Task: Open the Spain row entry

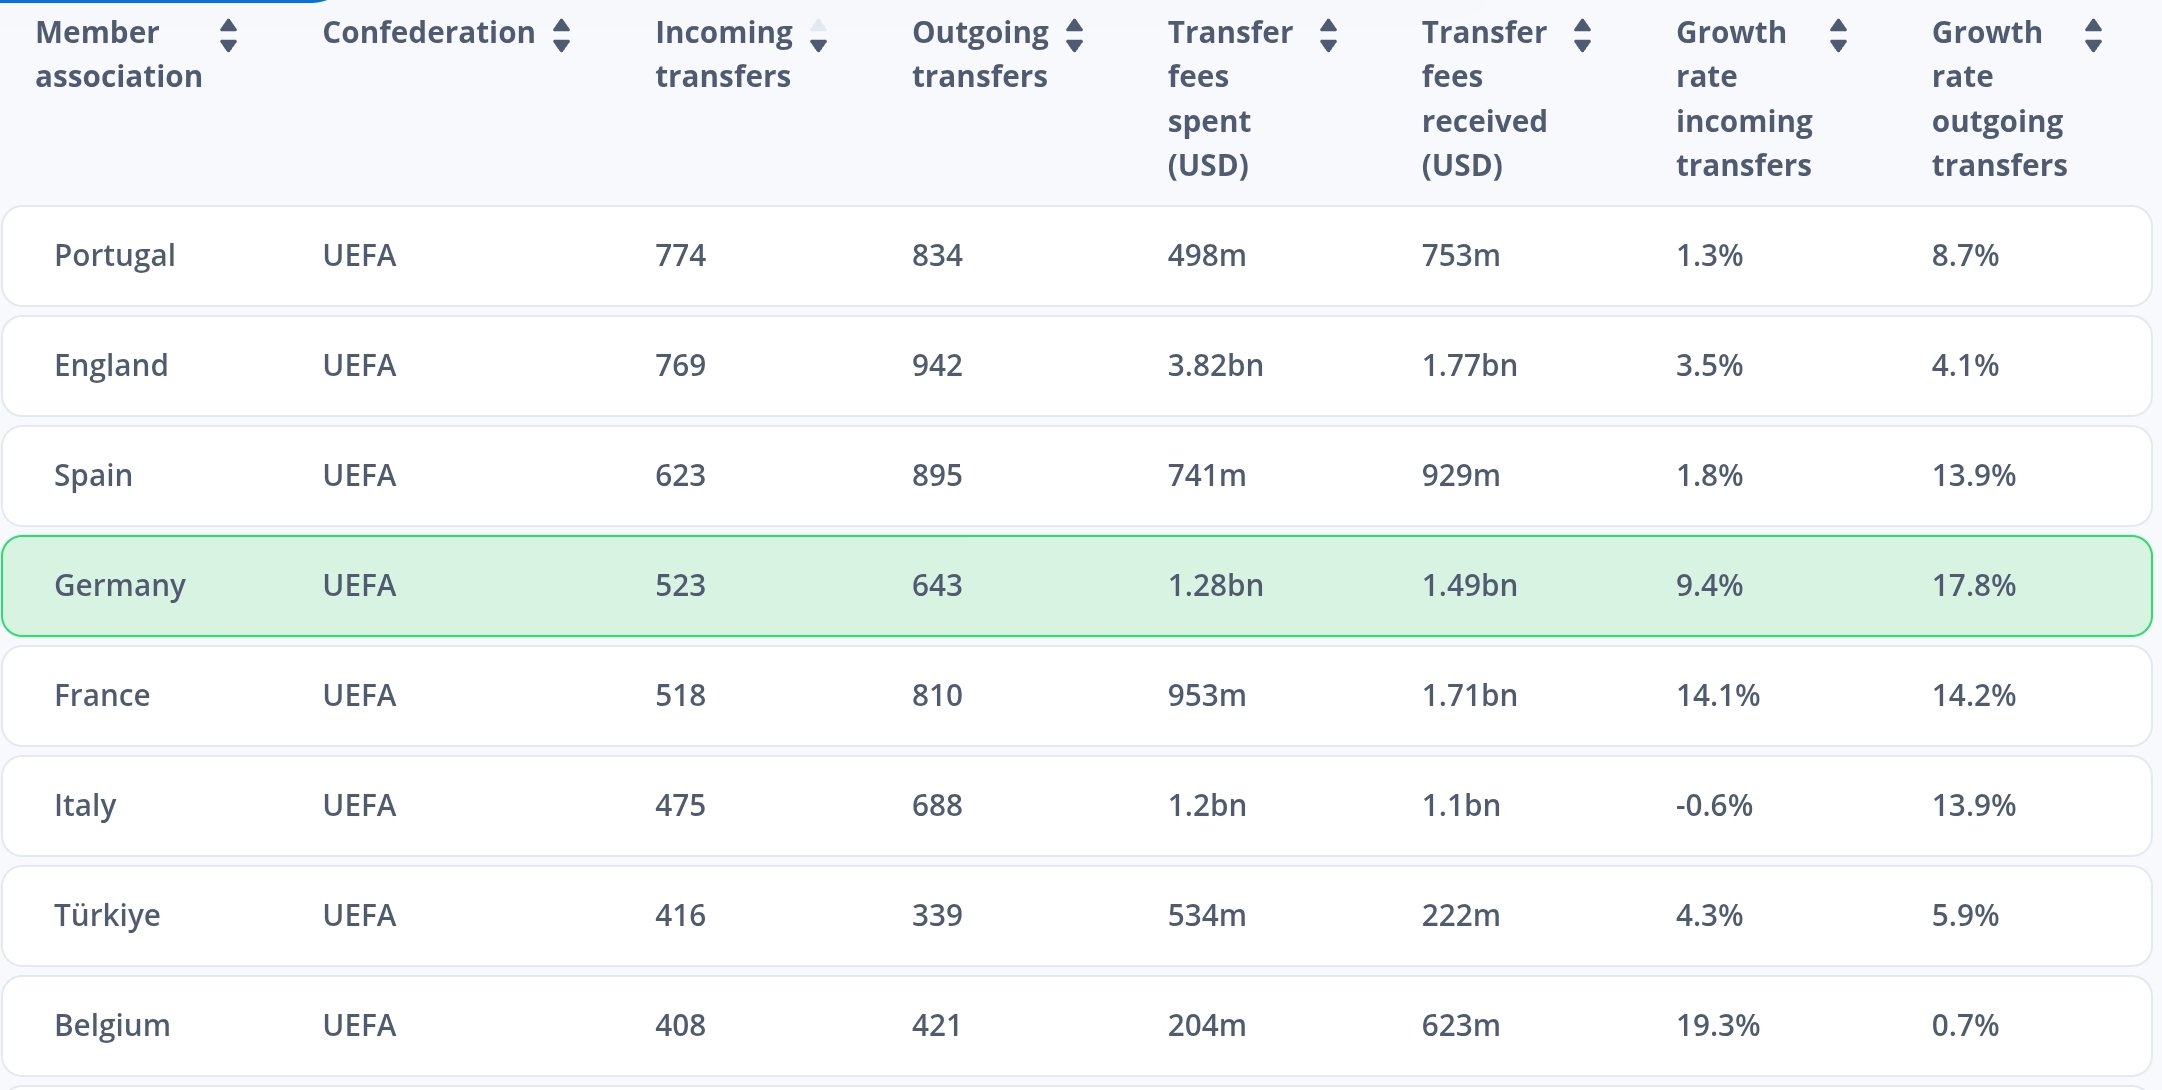Action: 93,476
